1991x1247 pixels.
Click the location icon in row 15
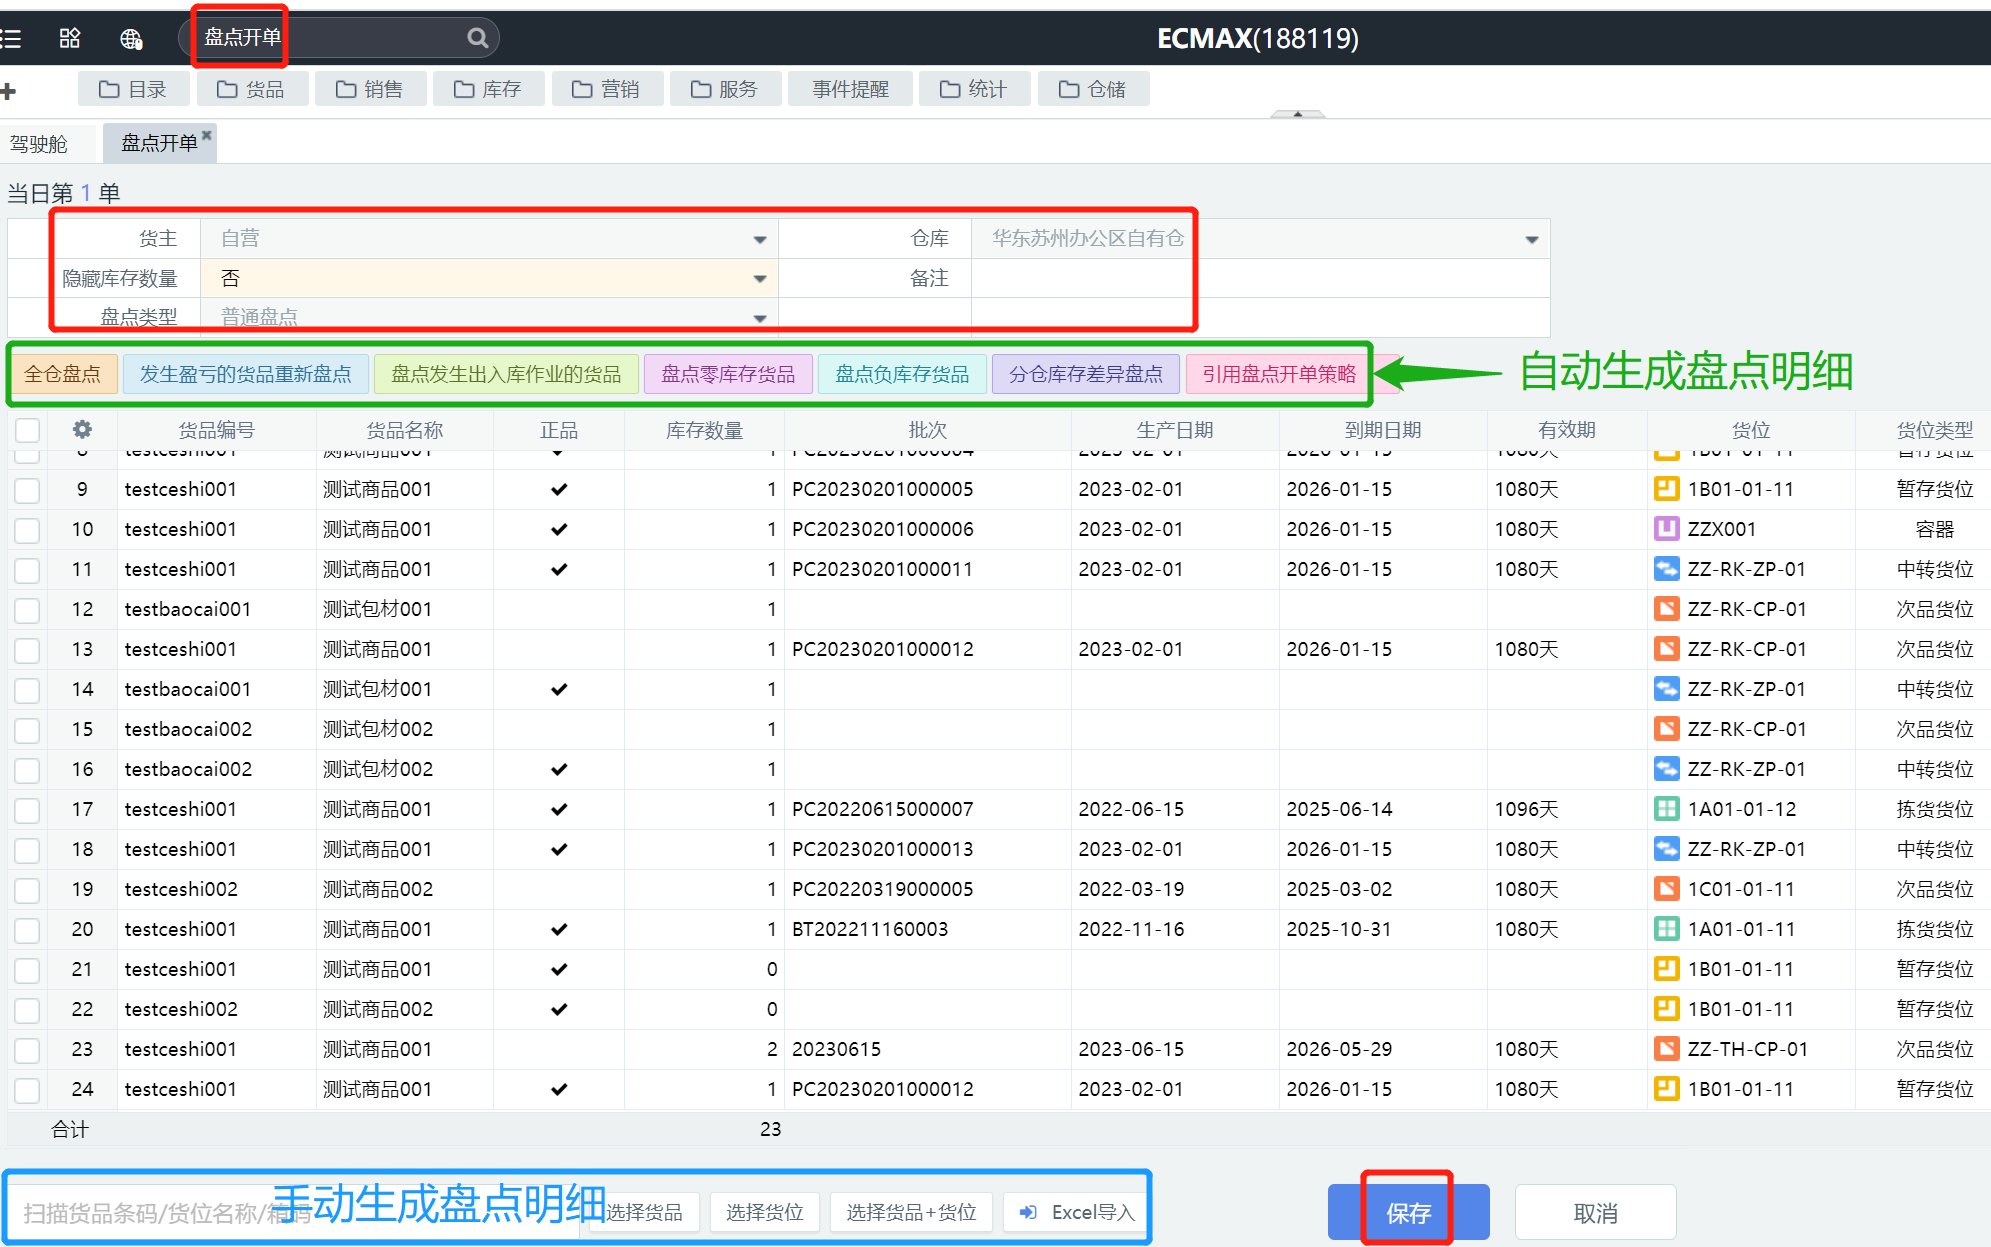1666,729
